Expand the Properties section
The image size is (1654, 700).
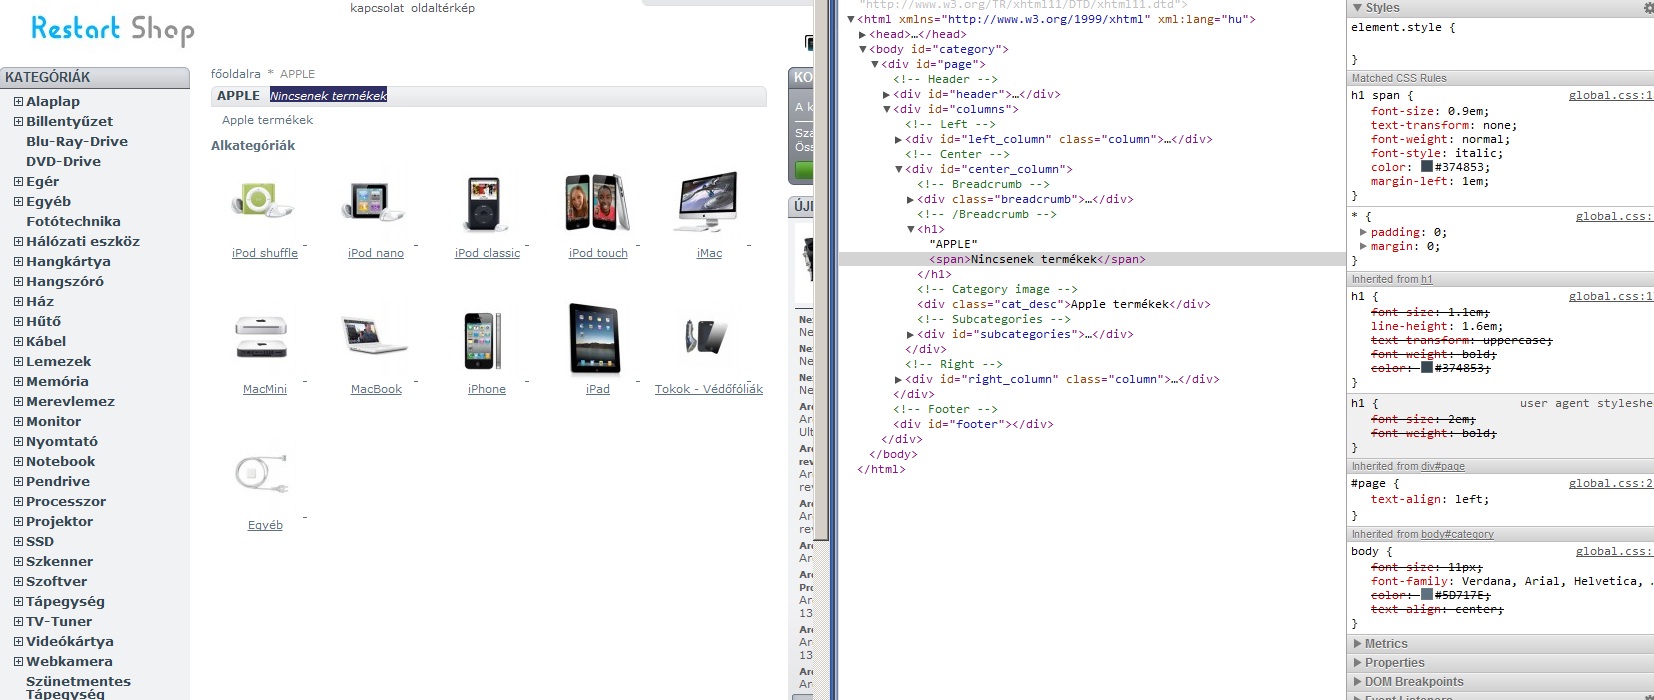click(x=1357, y=663)
